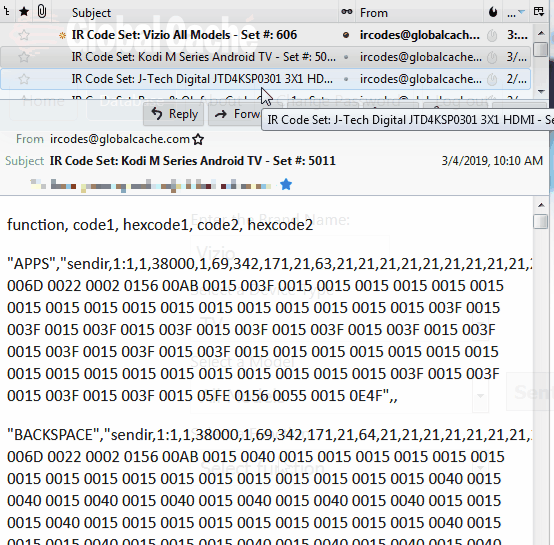Click the function, code1, hexcode1 header line
554x545 pixels.
tap(160, 225)
